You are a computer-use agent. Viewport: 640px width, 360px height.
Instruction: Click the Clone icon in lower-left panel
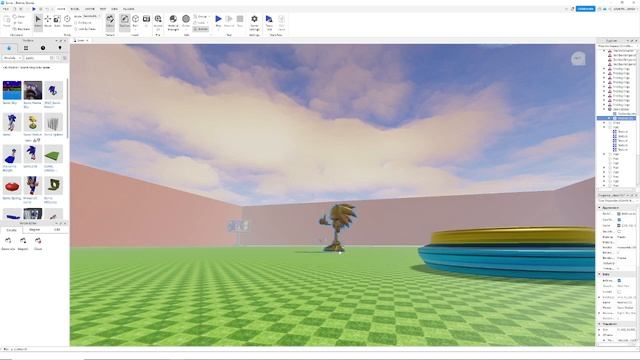pyautogui.click(x=38, y=241)
